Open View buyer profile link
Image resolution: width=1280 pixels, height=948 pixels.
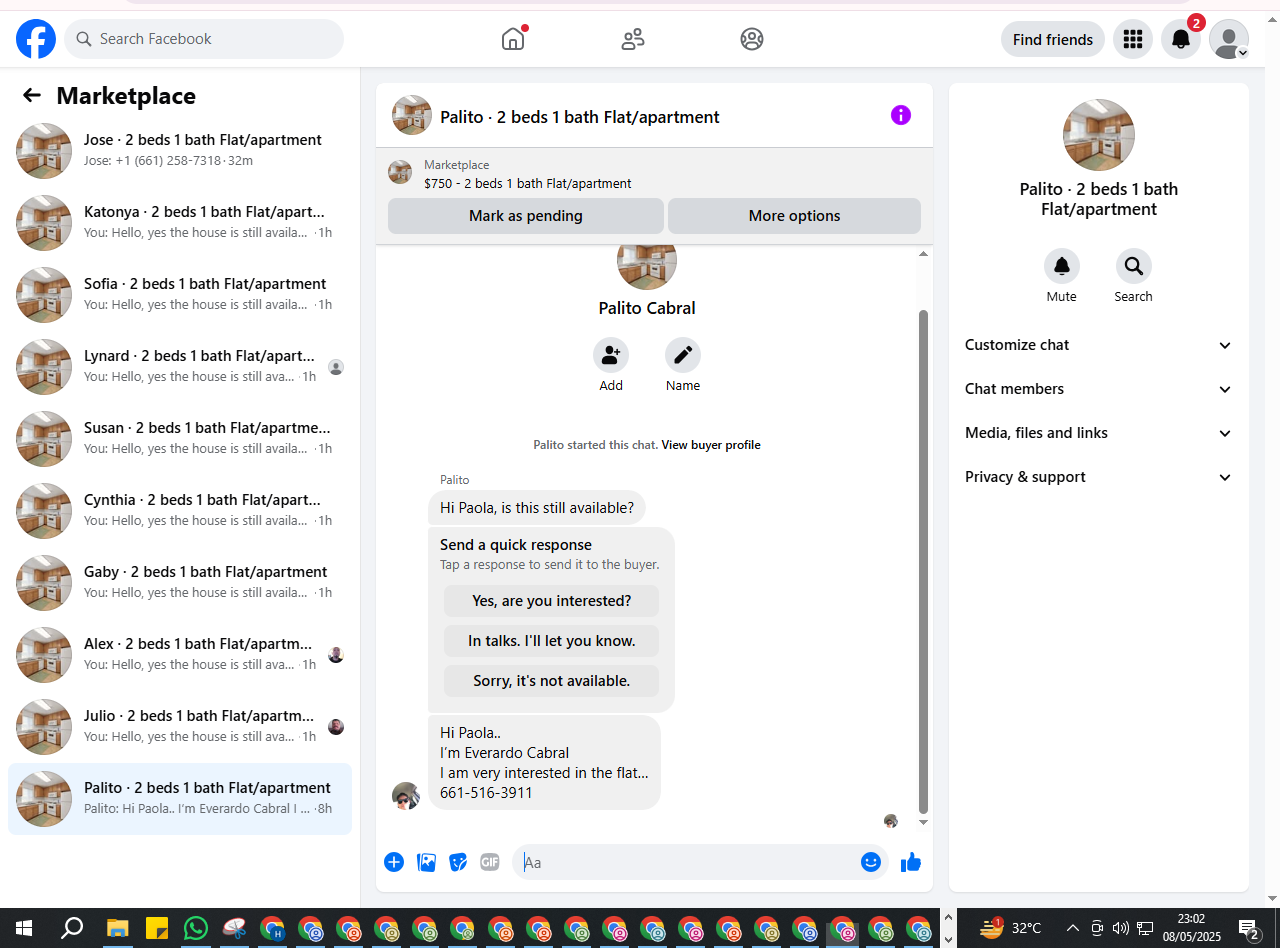pyautogui.click(x=711, y=445)
